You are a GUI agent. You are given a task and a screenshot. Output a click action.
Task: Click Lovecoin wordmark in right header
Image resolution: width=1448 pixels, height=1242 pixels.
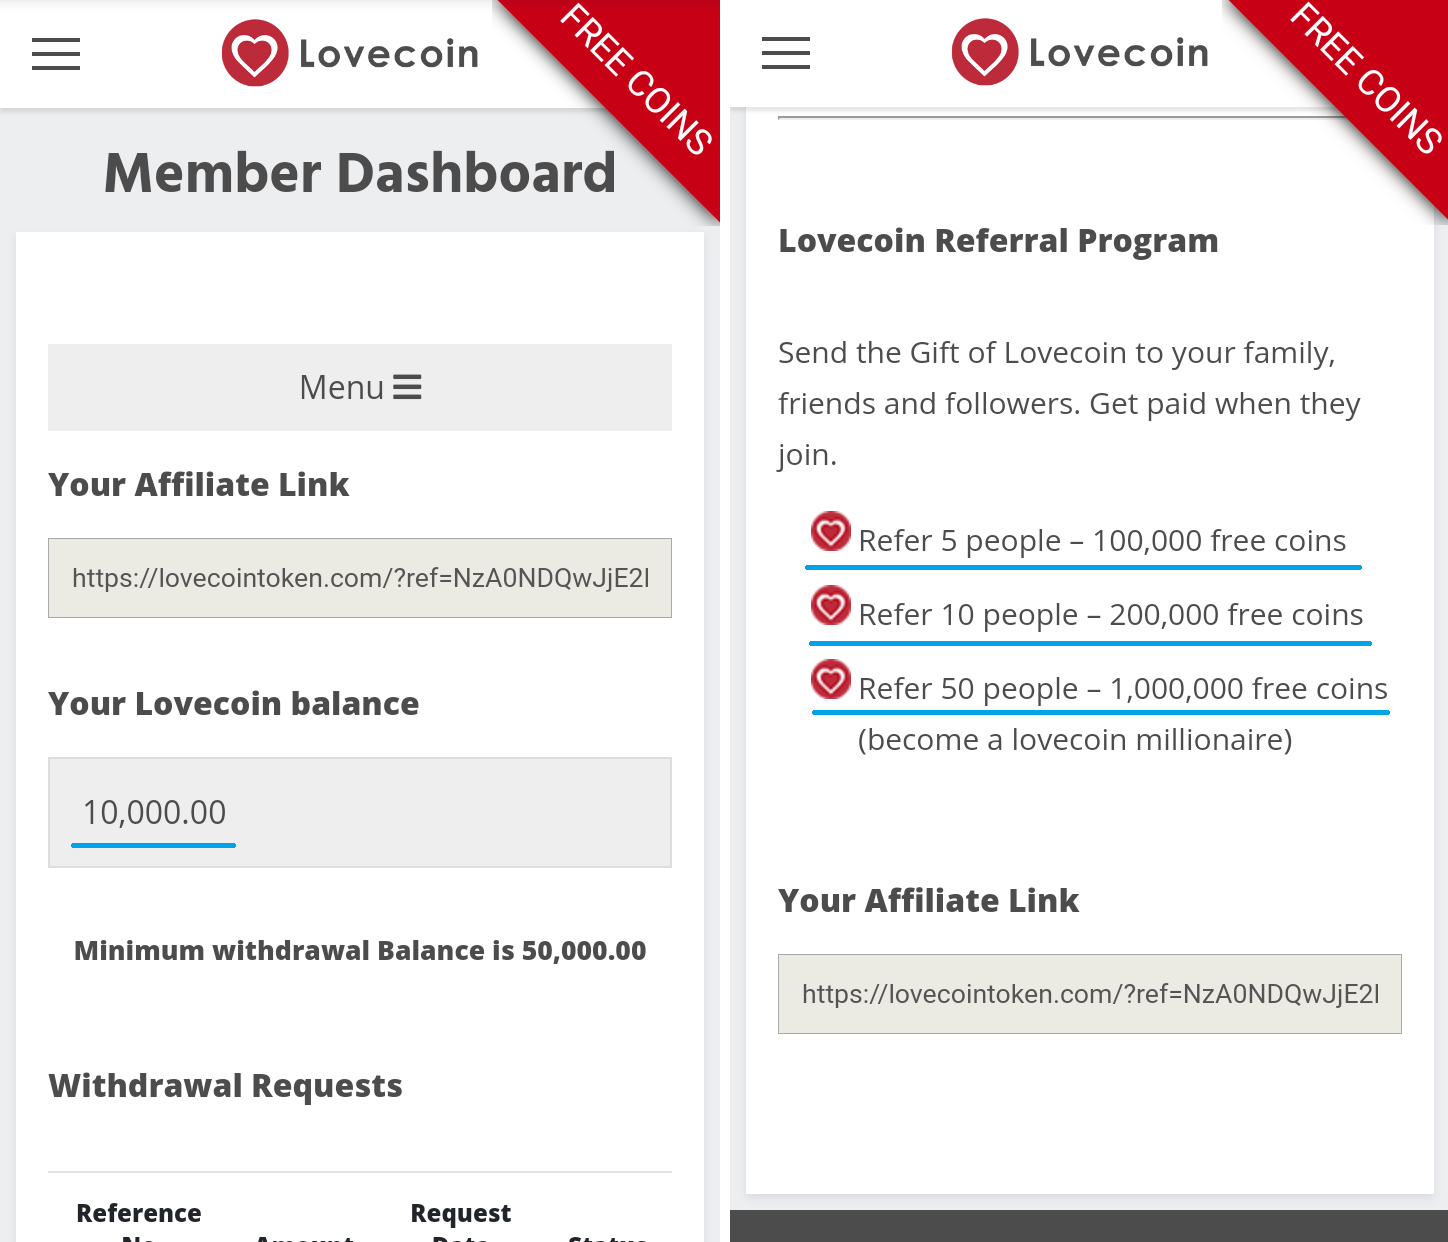tap(1119, 53)
